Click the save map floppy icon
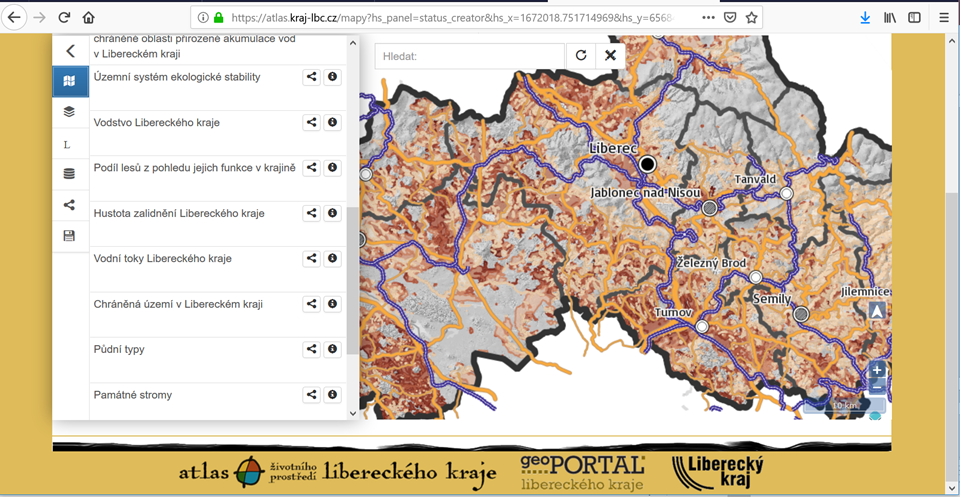 (69, 236)
